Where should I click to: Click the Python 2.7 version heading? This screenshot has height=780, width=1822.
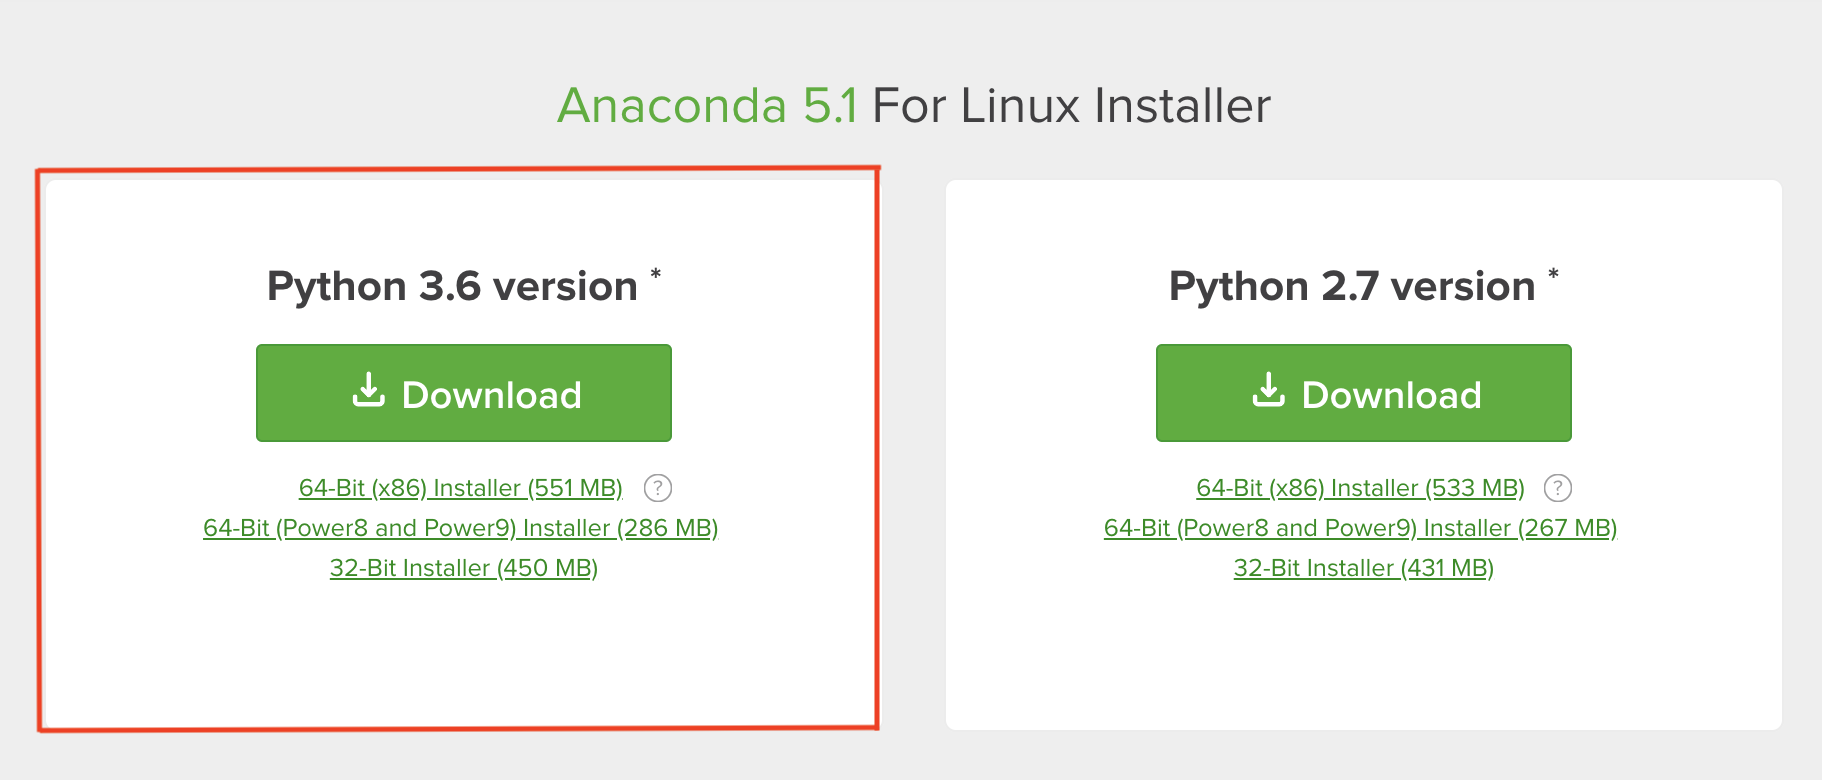click(1352, 287)
